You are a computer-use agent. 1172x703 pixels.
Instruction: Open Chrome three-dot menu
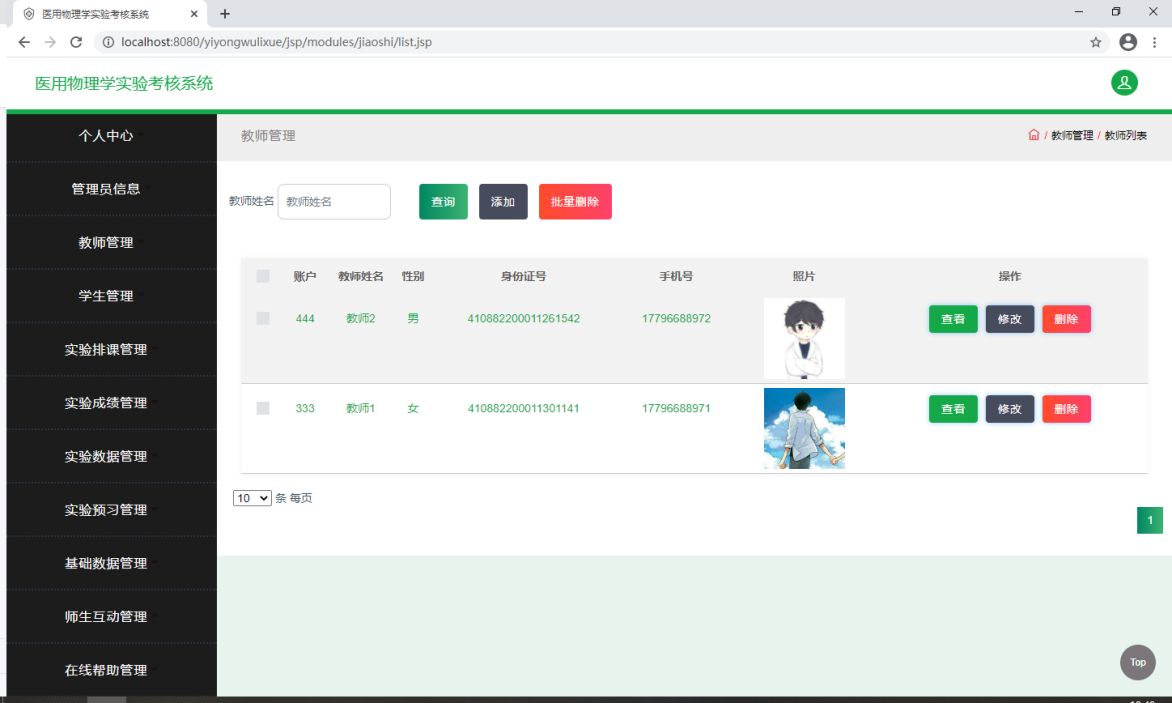1154,42
